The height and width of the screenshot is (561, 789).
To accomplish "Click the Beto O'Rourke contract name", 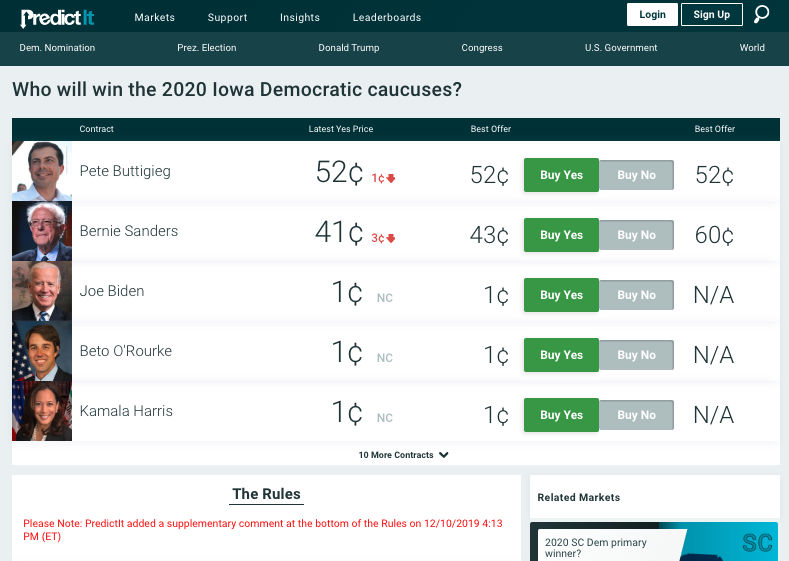I will pos(126,351).
